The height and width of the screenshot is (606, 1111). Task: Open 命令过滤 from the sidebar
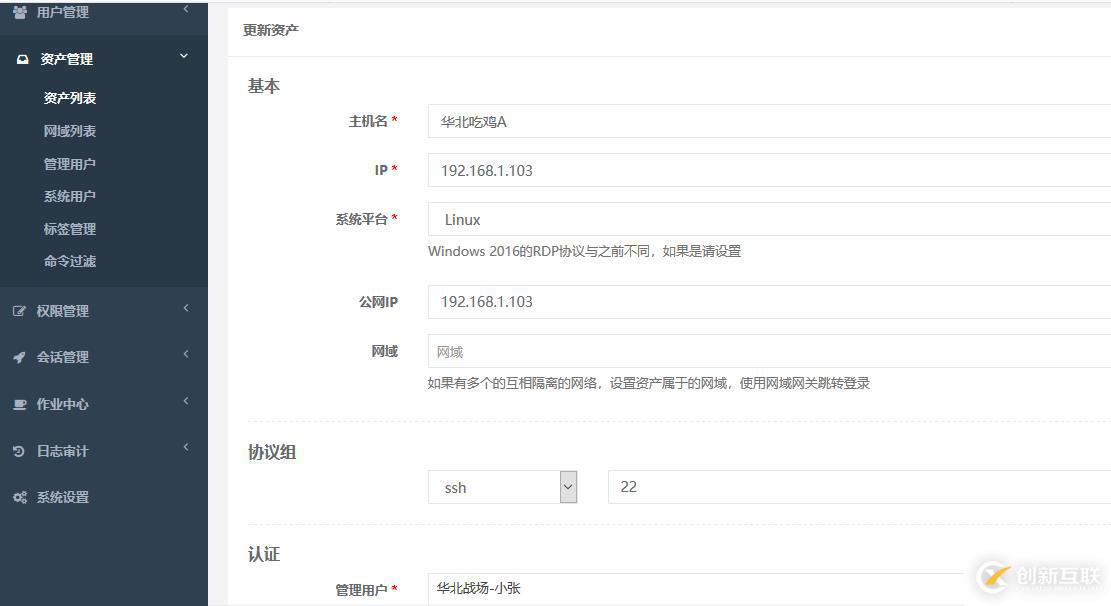point(68,261)
